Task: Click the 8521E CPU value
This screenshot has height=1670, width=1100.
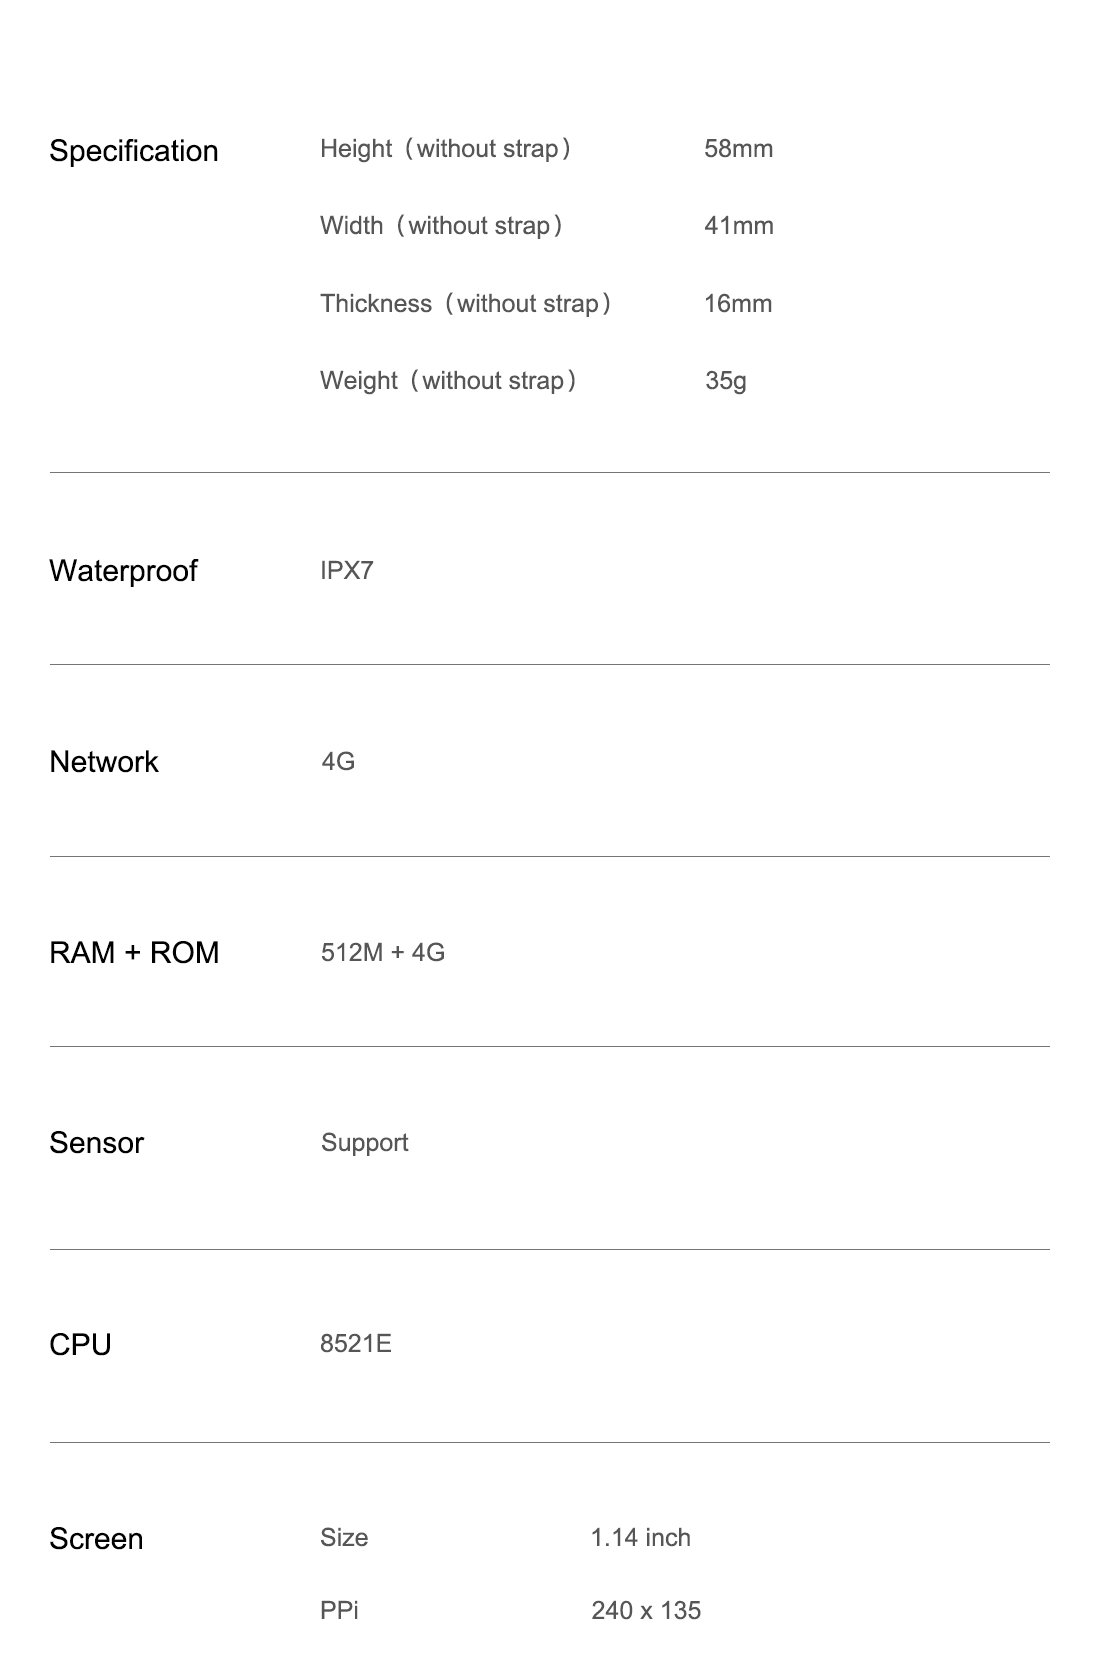Action: coord(356,1343)
